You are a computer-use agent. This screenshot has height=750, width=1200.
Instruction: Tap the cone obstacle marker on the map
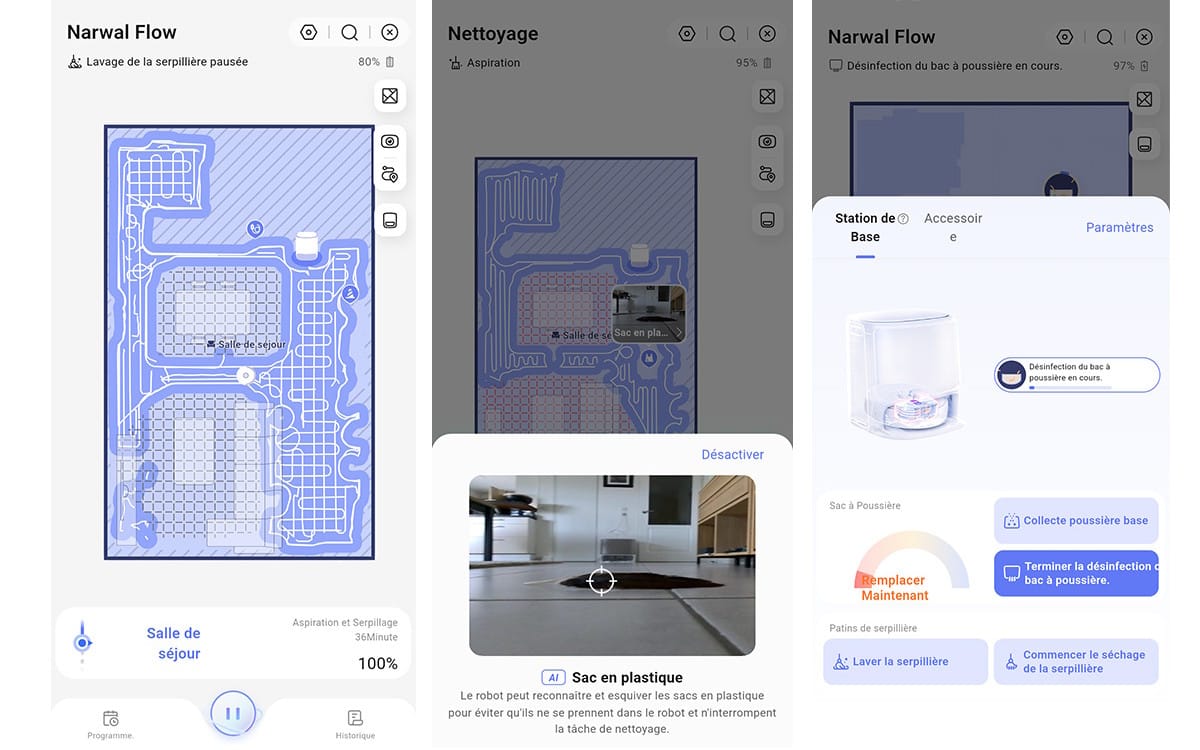click(x=350, y=293)
